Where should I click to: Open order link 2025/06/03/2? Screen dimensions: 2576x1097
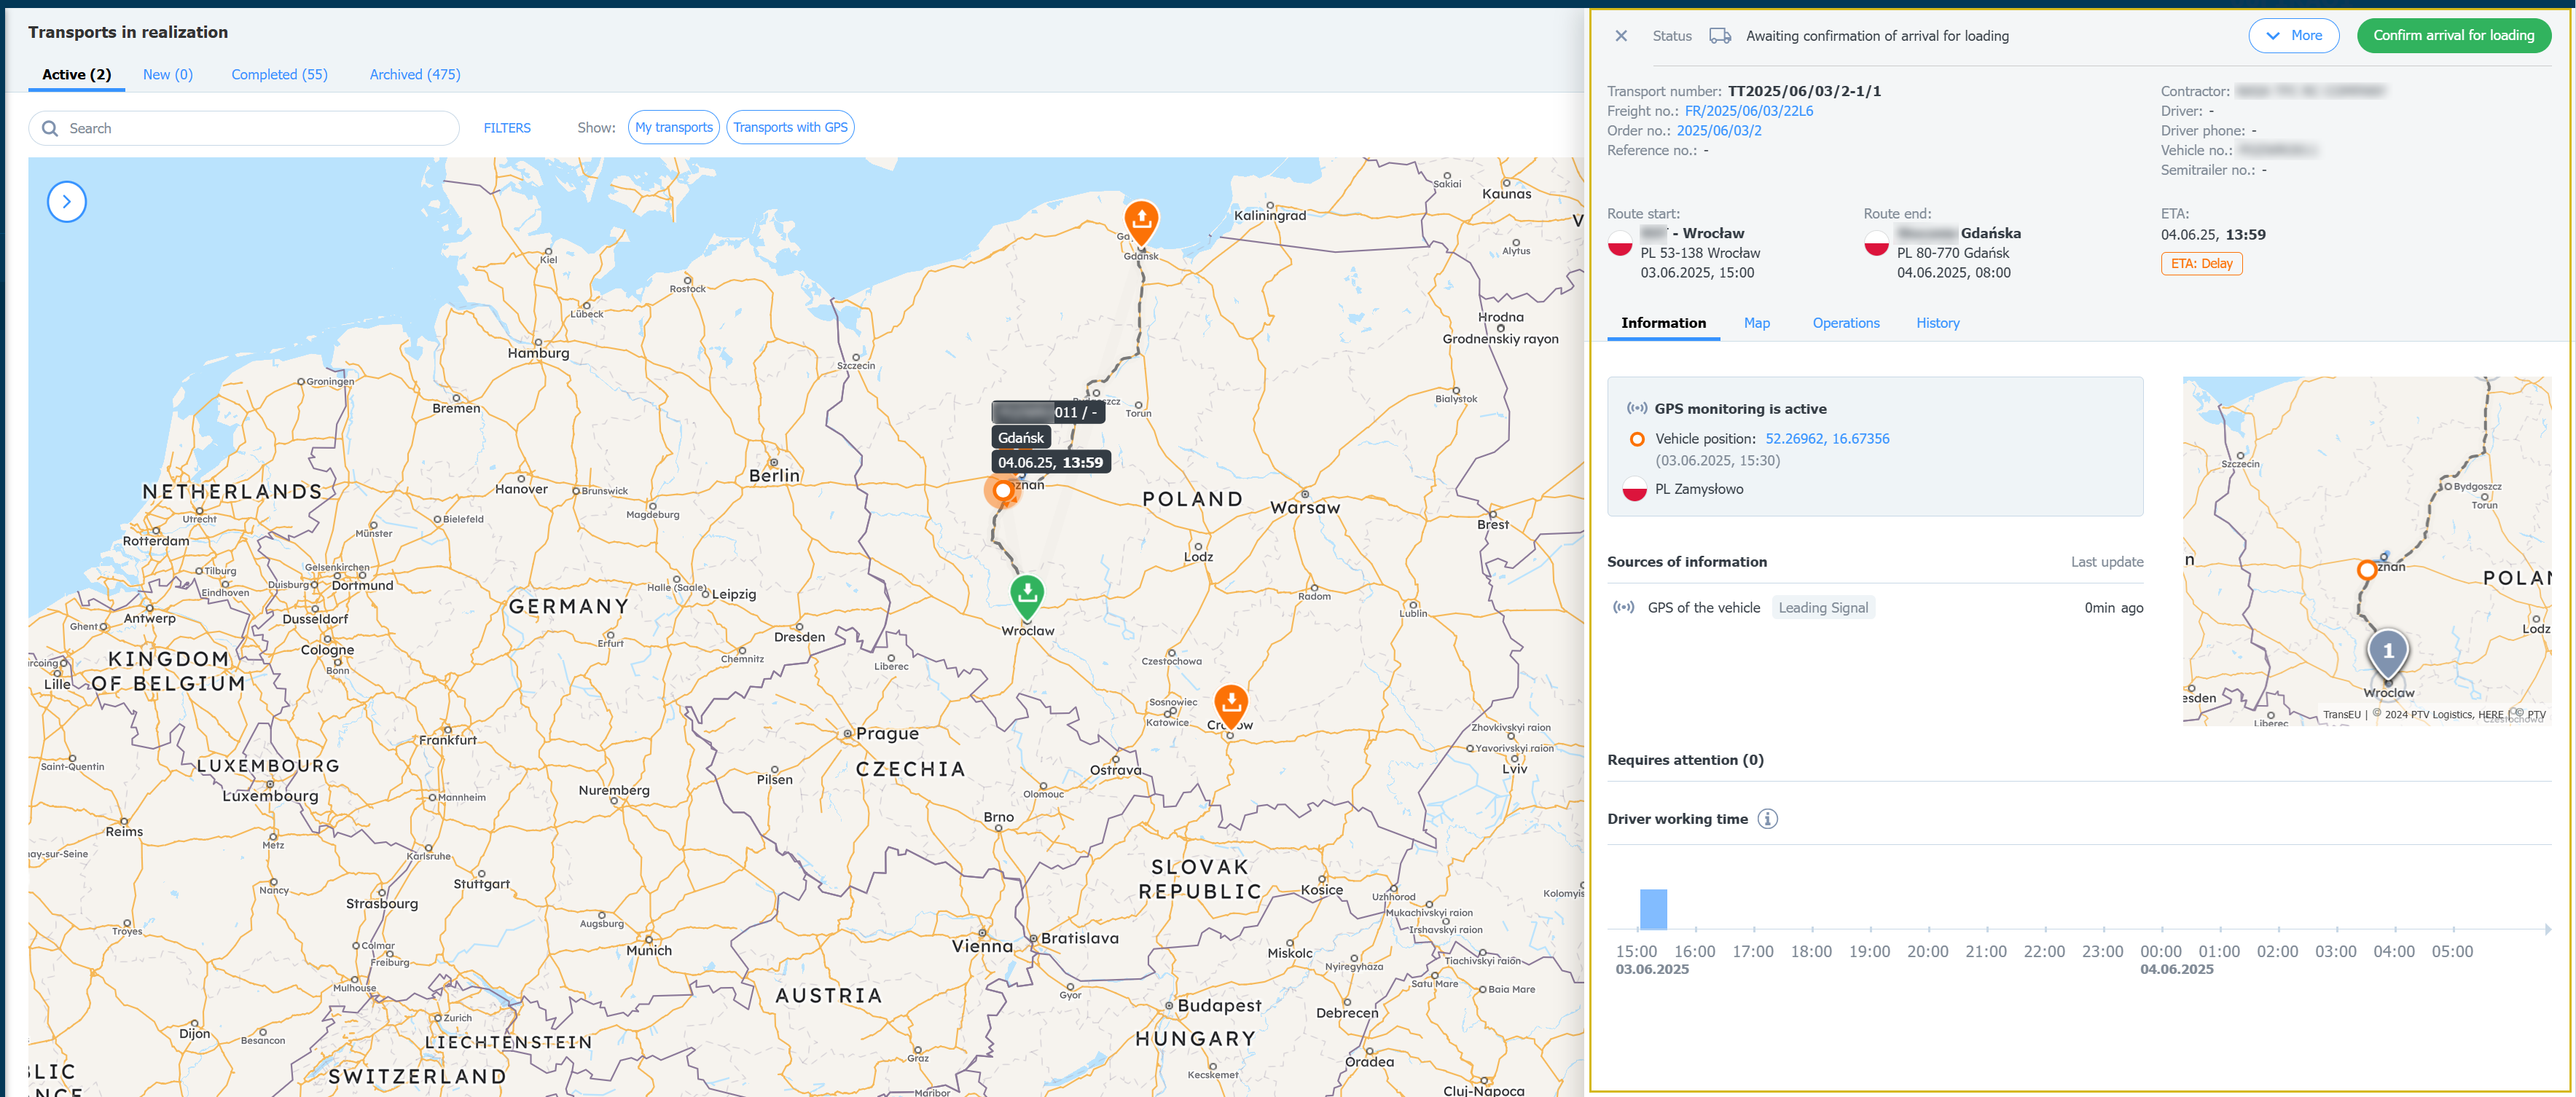1719,131
